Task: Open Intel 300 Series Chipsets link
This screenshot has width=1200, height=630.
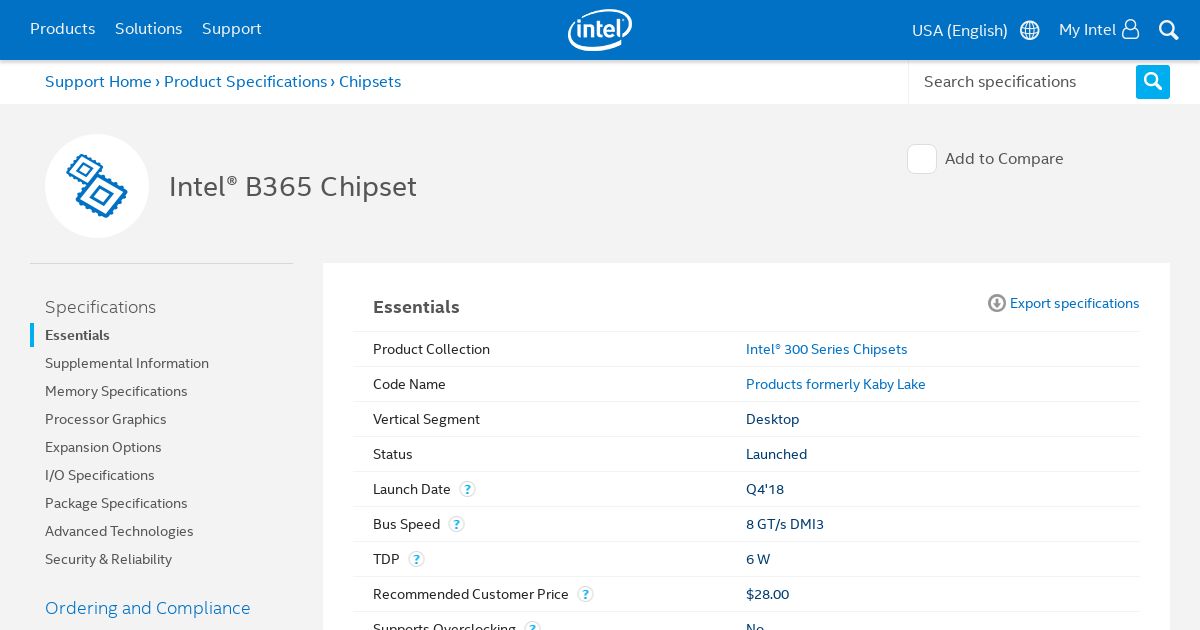Action: tap(827, 349)
